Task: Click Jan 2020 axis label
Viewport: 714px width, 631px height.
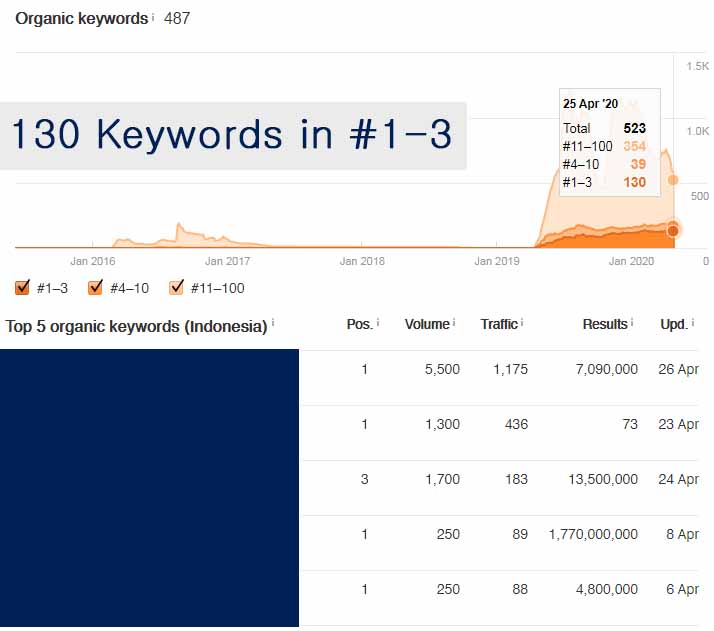Action: click(631, 261)
